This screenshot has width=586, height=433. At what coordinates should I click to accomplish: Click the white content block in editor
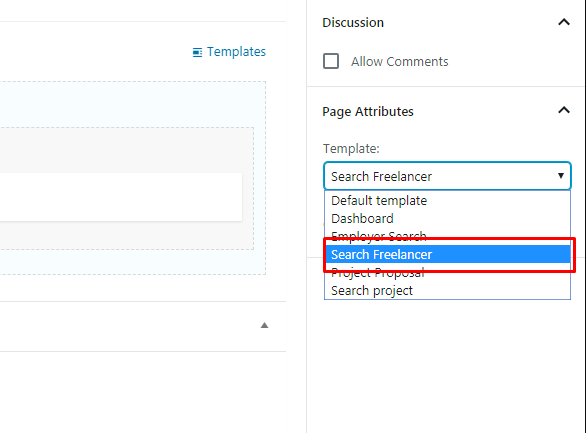[121, 197]
